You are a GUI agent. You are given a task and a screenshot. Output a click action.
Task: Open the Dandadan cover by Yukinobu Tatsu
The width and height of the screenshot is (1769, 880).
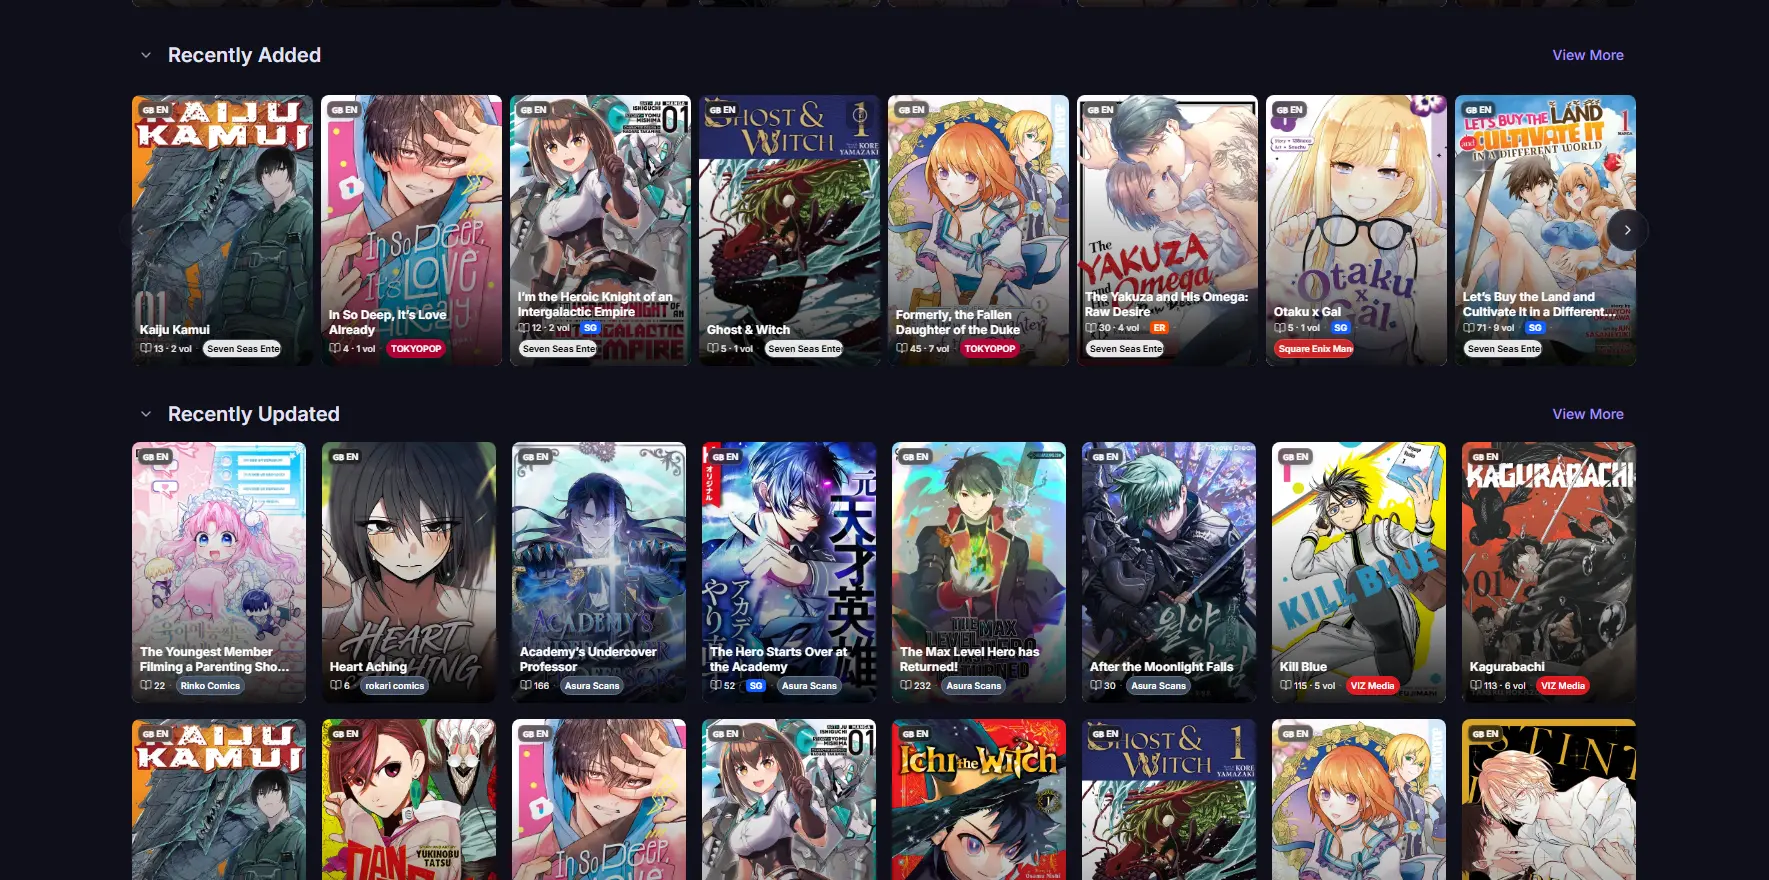point(409,799)
